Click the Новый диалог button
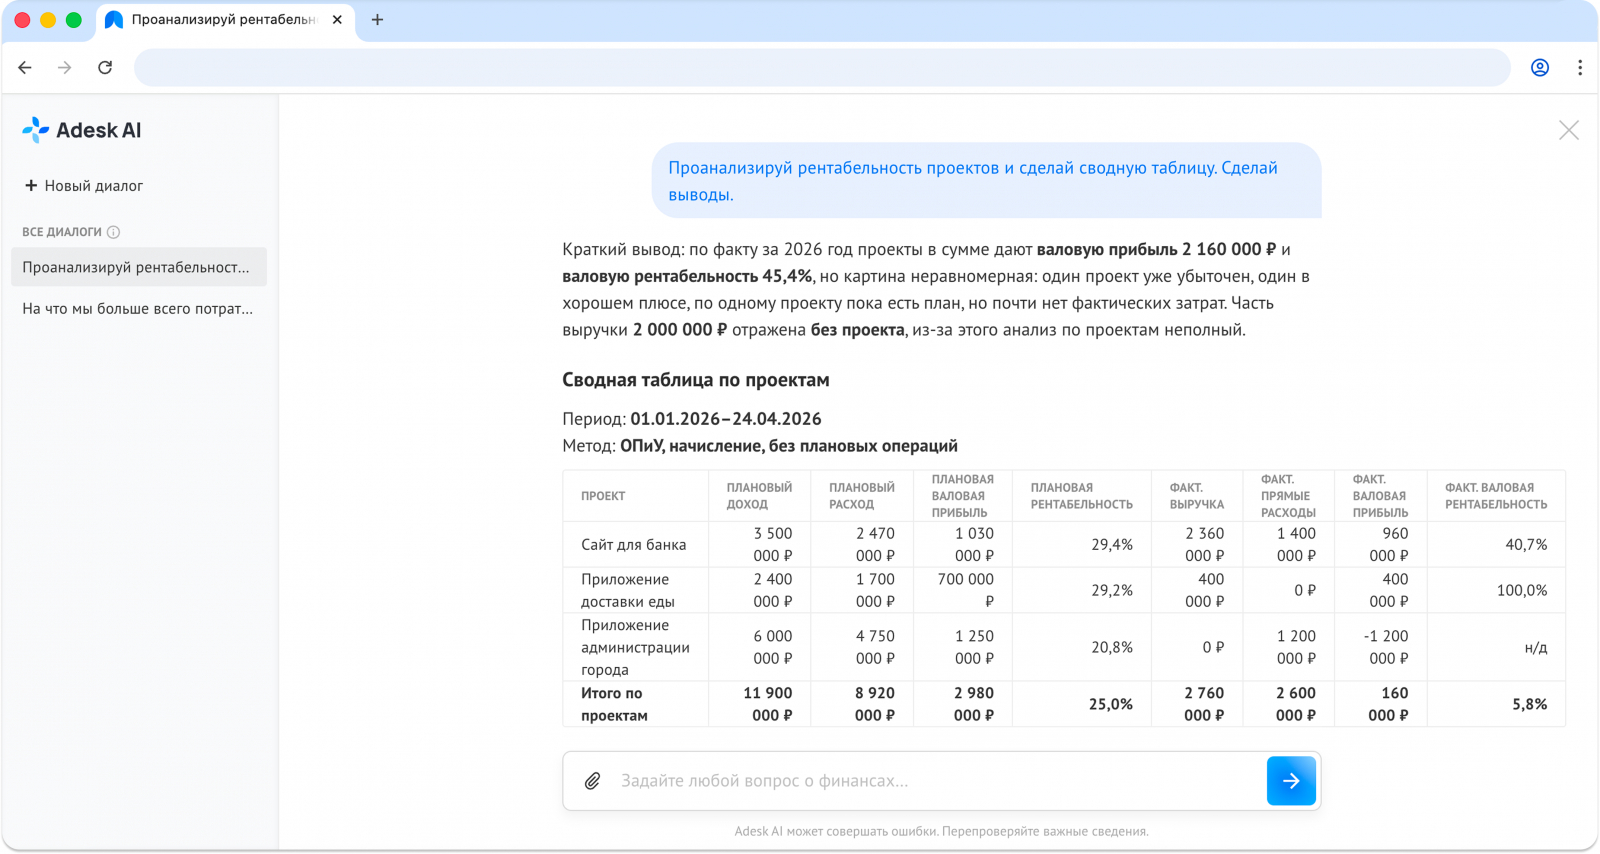 tap(84, 185)
